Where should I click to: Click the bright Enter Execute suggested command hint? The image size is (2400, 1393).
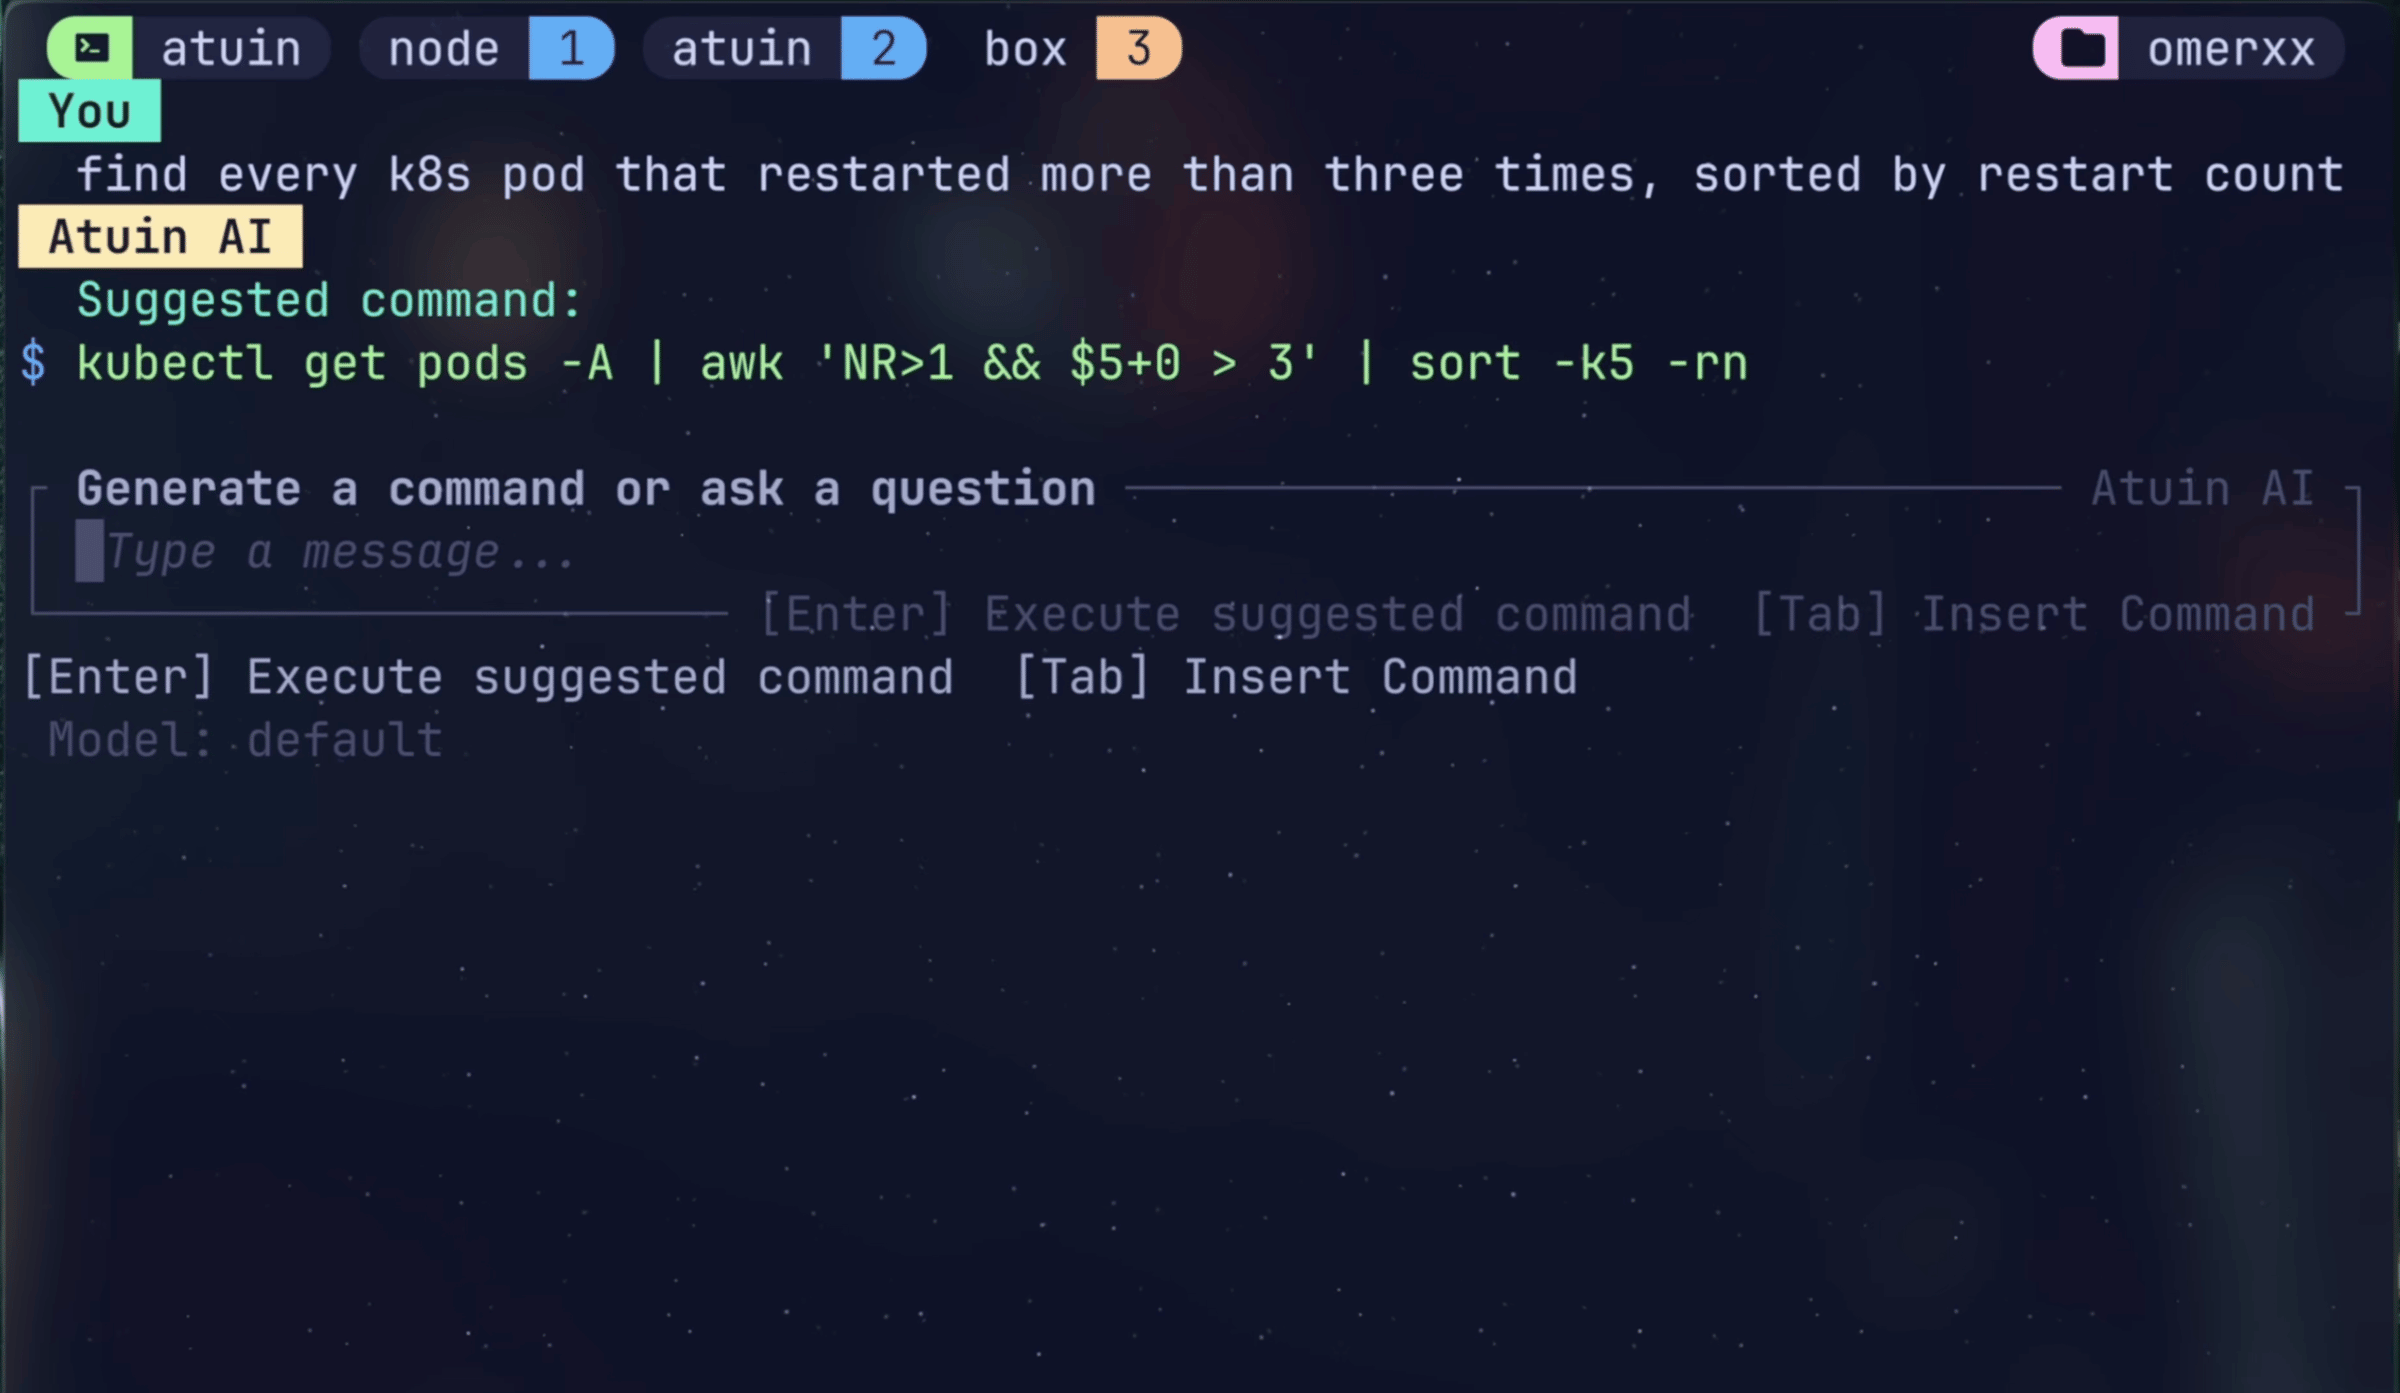488,677
